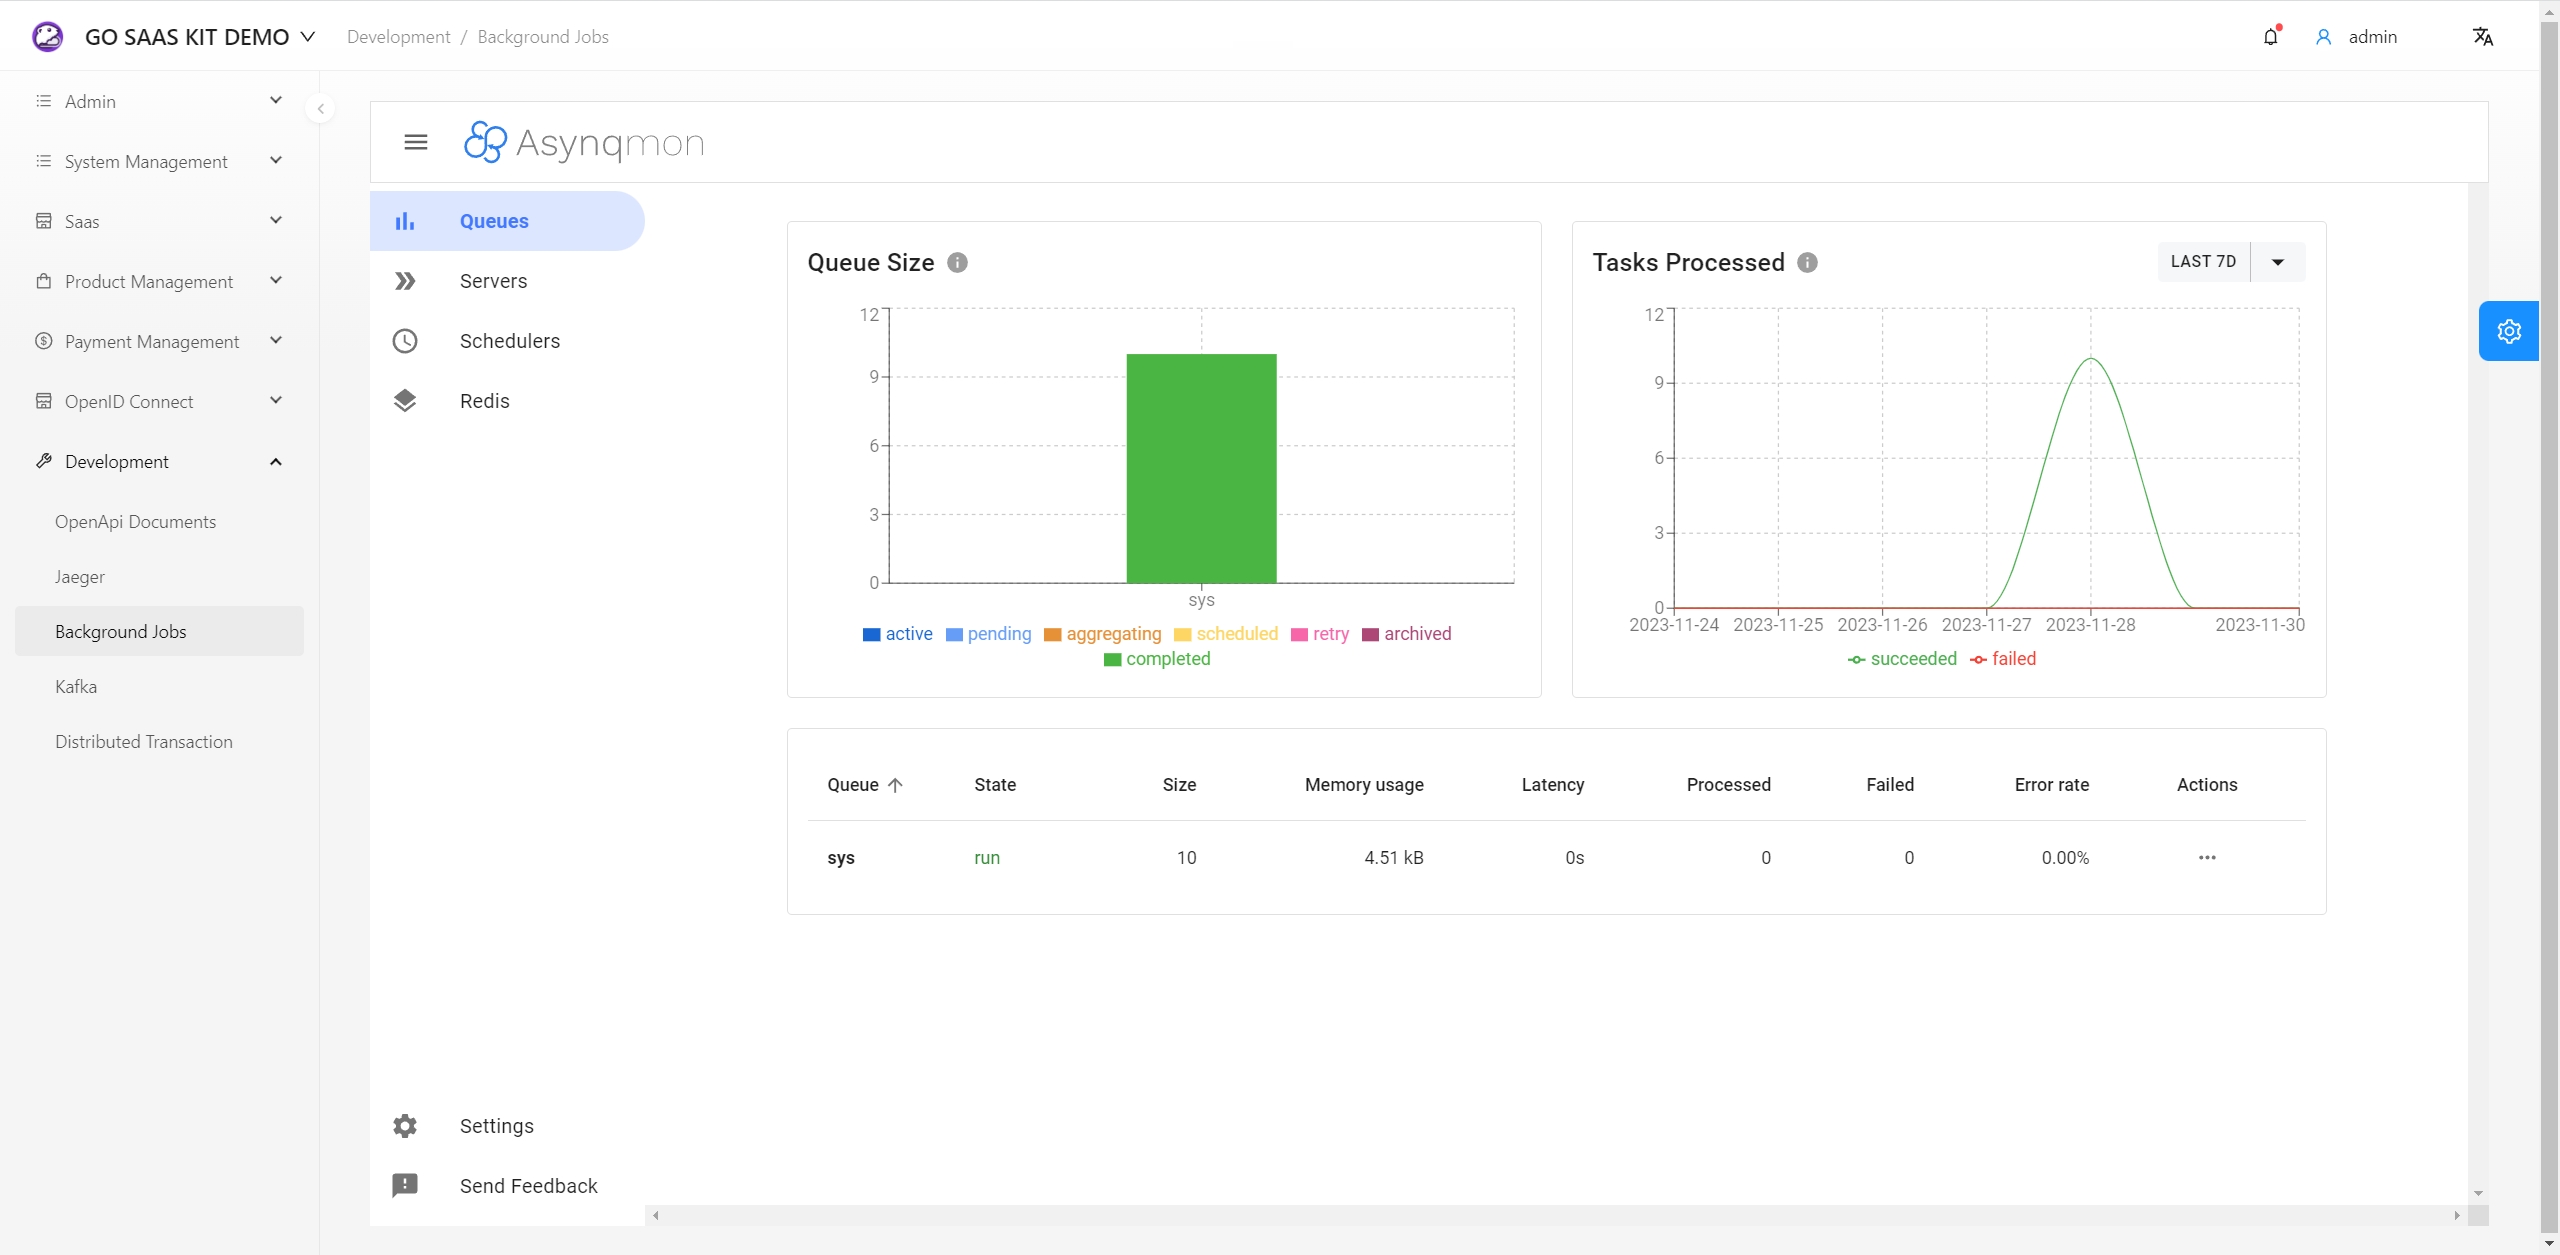
Task: Click Send Feedback icon in Asyncmon
Action: click(x=405, y=1185)
